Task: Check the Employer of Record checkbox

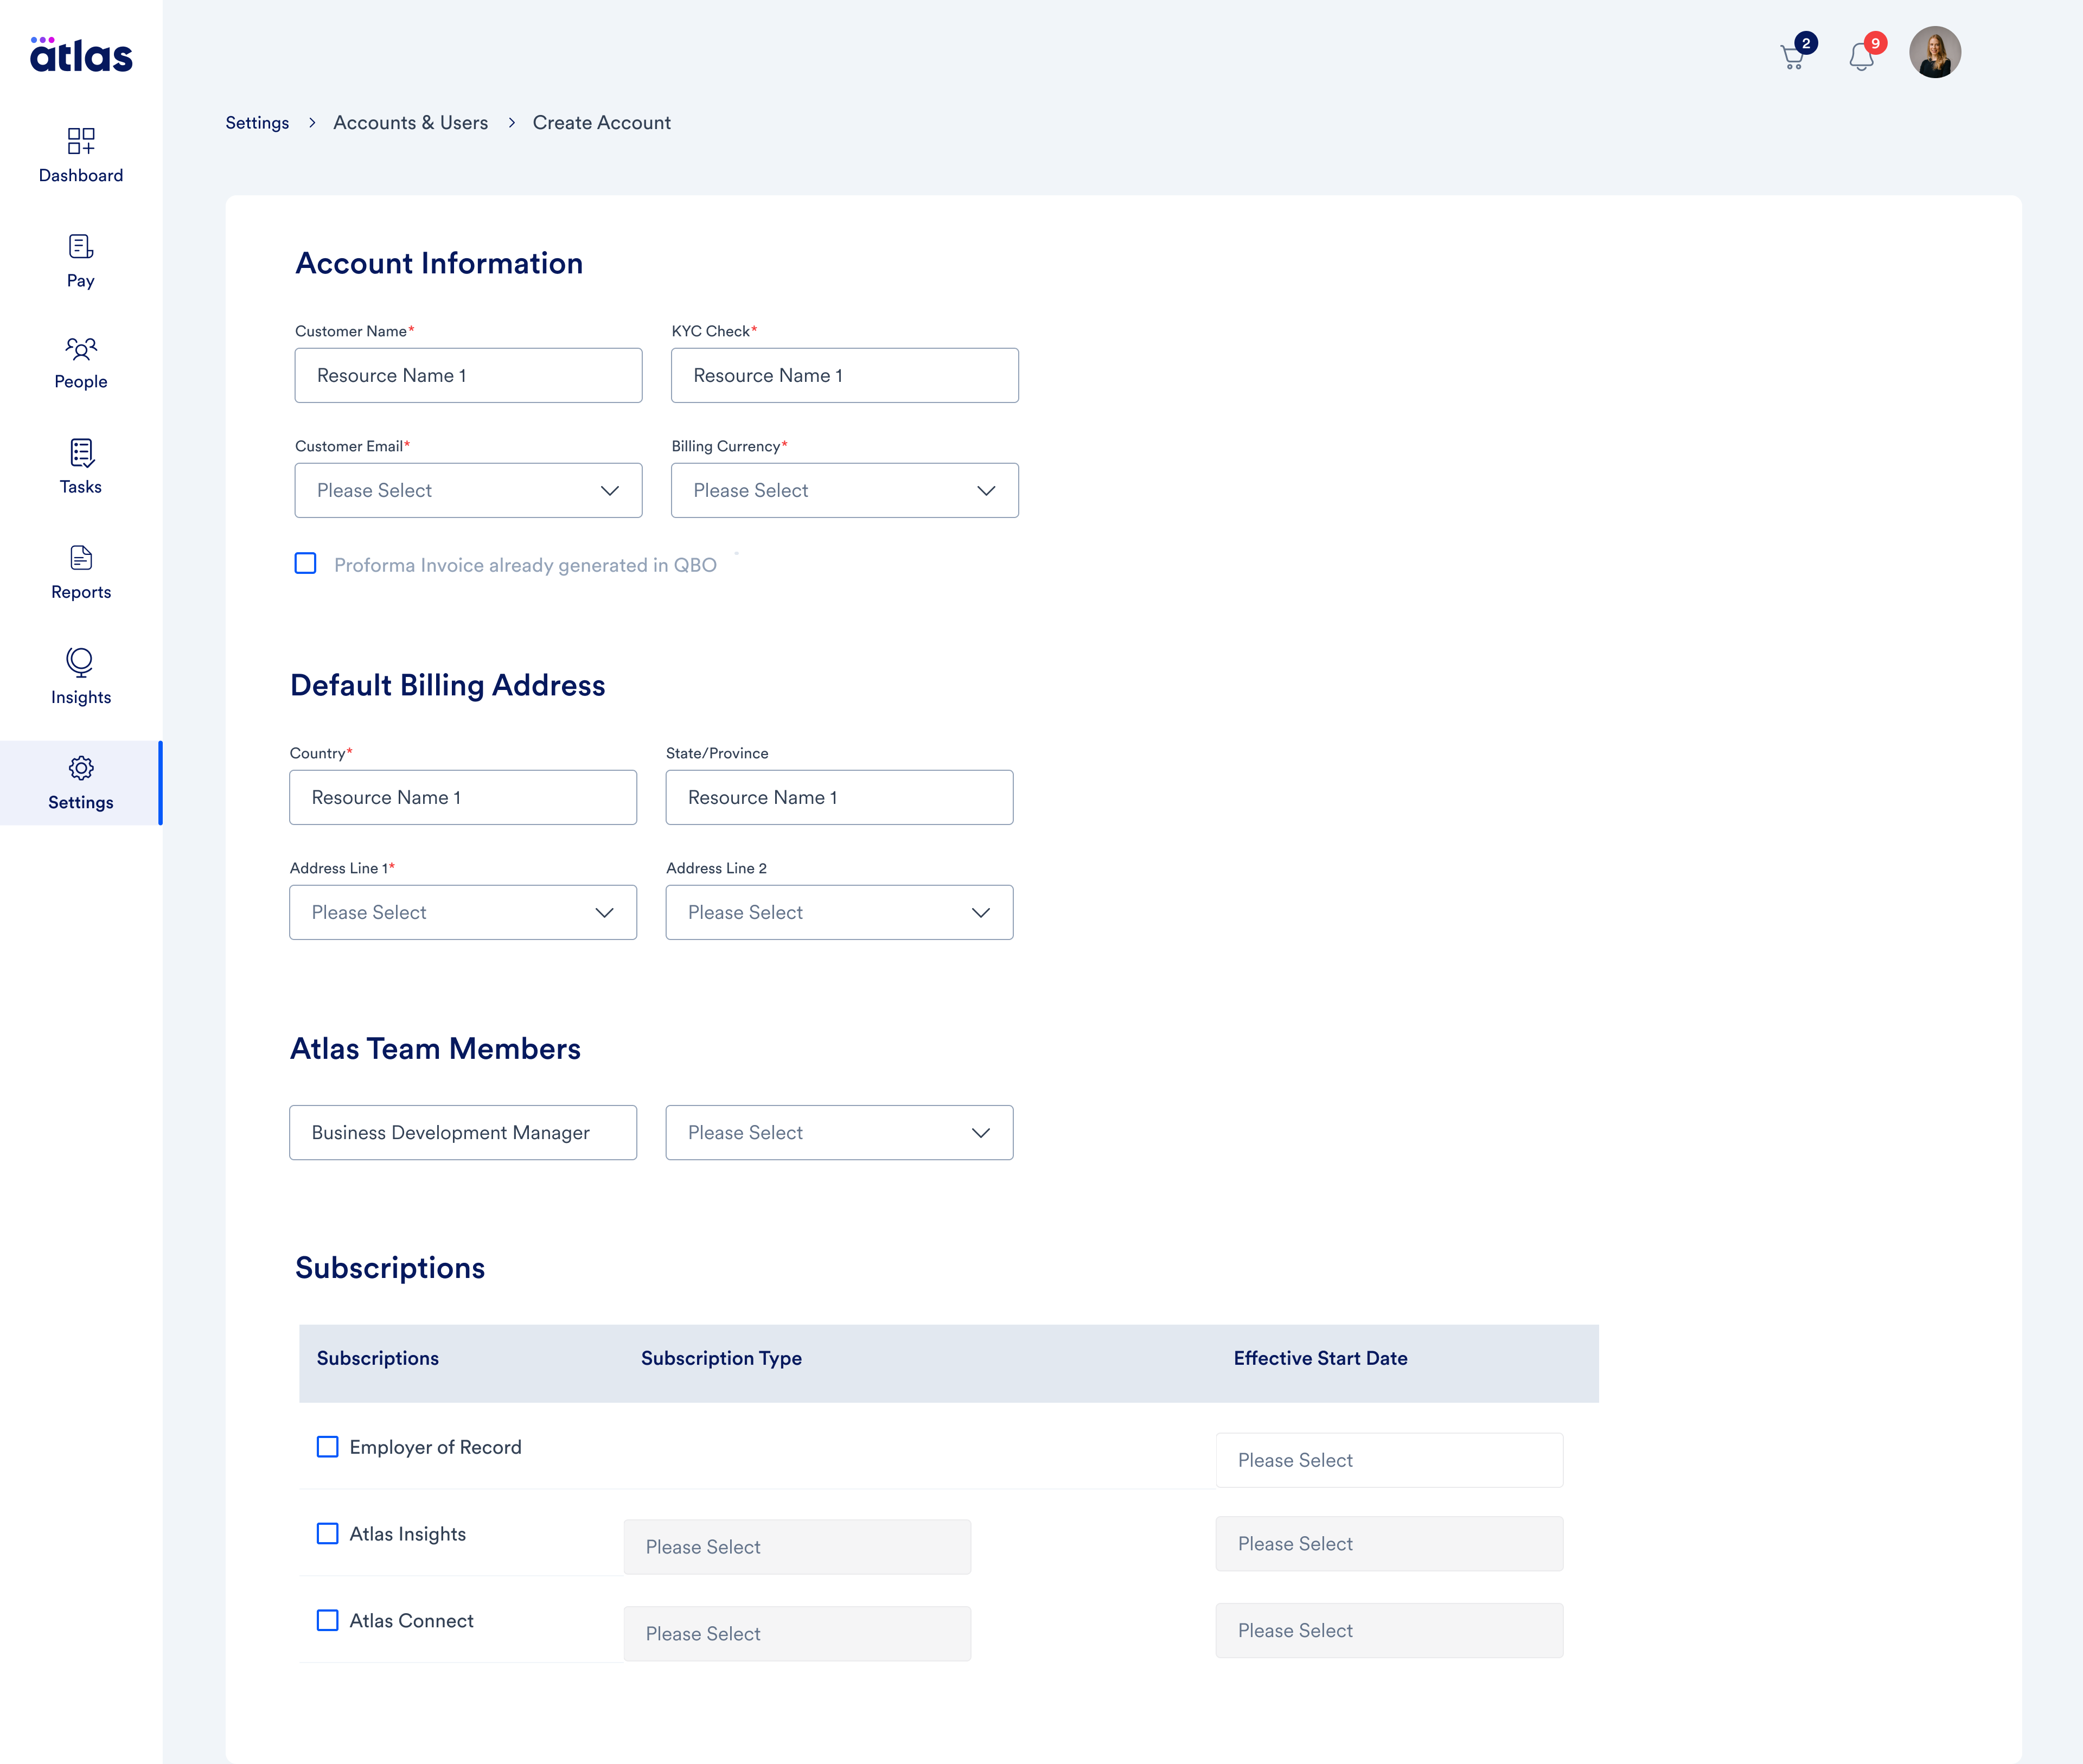Action: coord(328,1447)
